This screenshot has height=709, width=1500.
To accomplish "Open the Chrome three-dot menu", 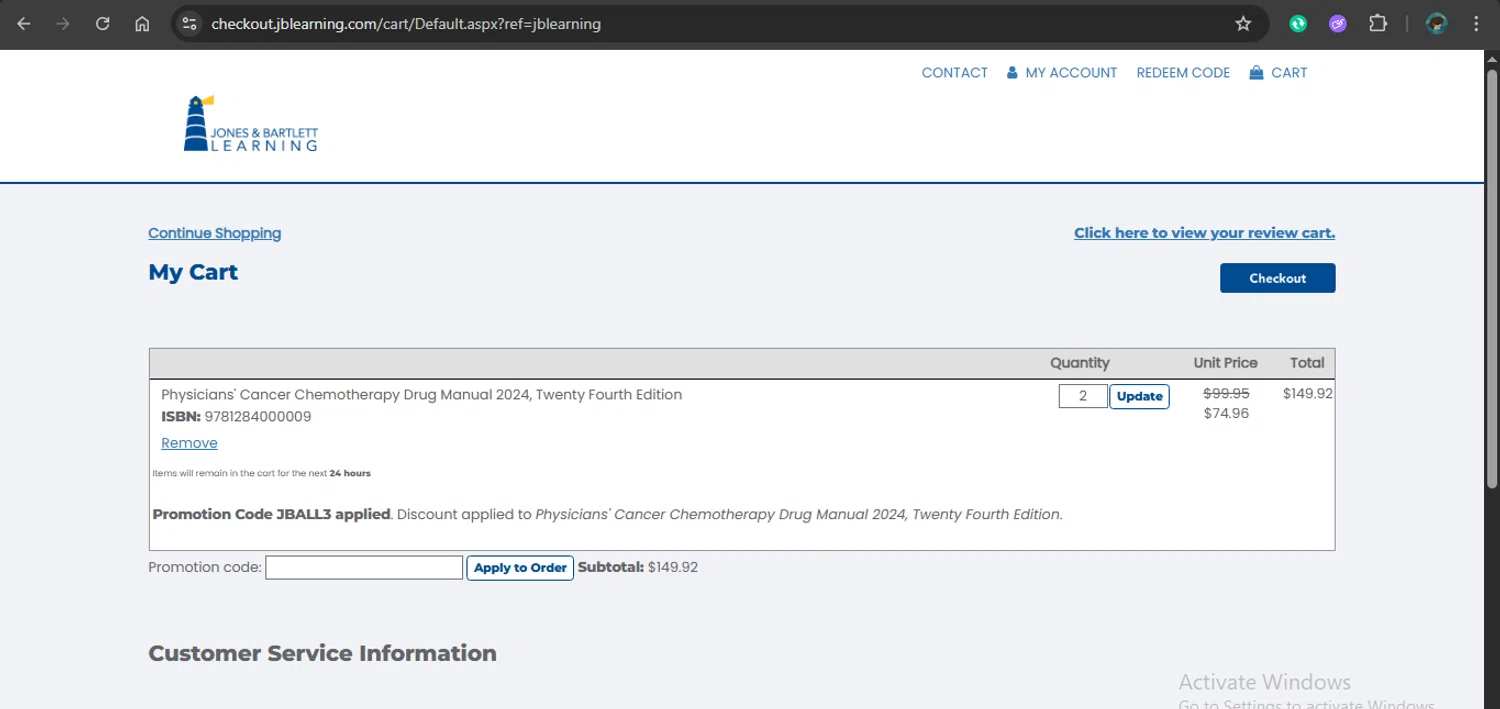I will [x=1476, y=24].
